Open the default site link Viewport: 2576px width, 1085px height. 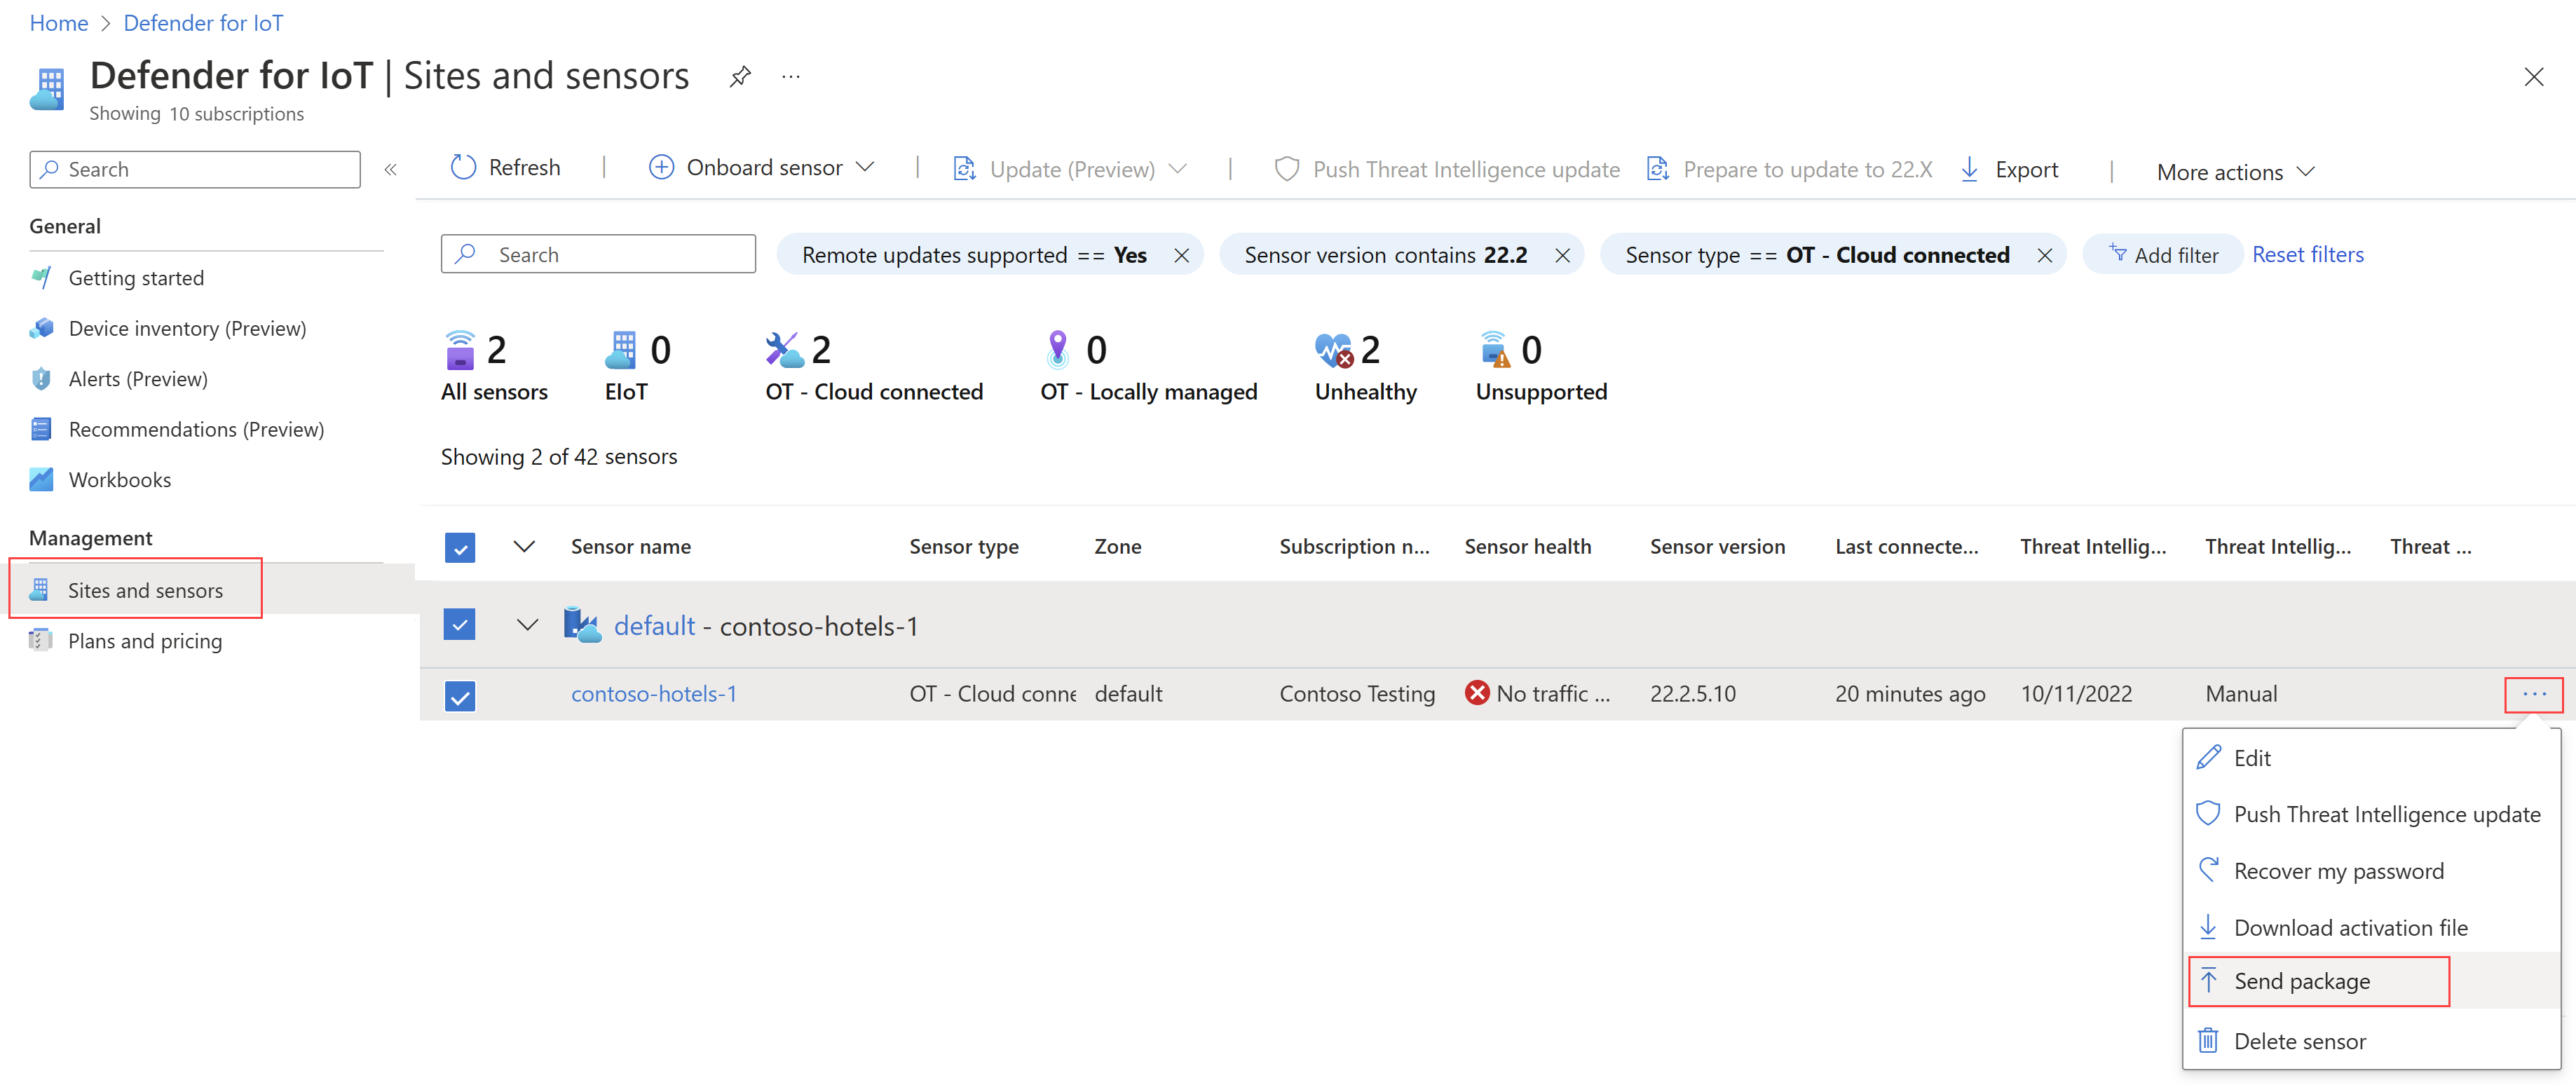point(654,626)
